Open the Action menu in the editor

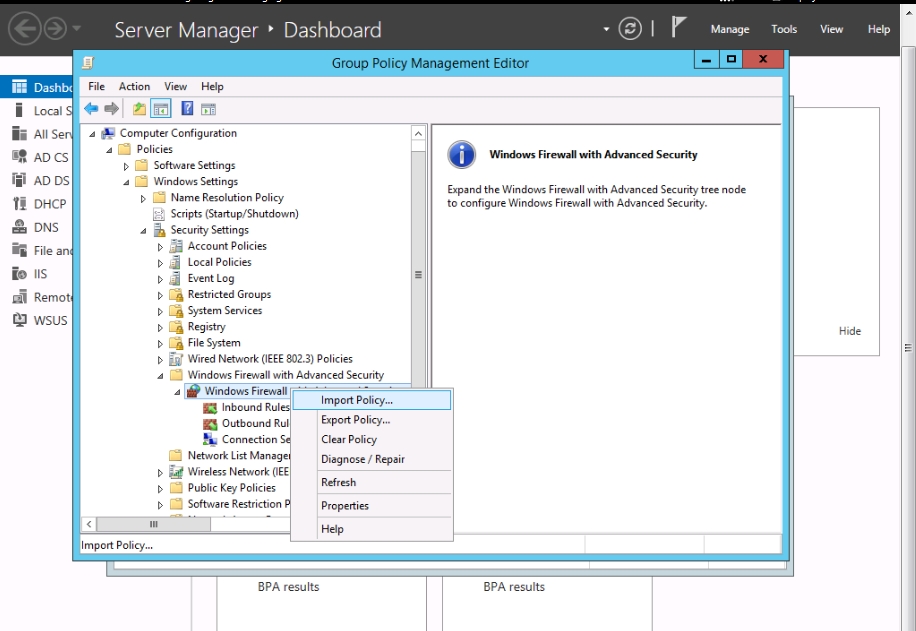[x=134, y=86]
